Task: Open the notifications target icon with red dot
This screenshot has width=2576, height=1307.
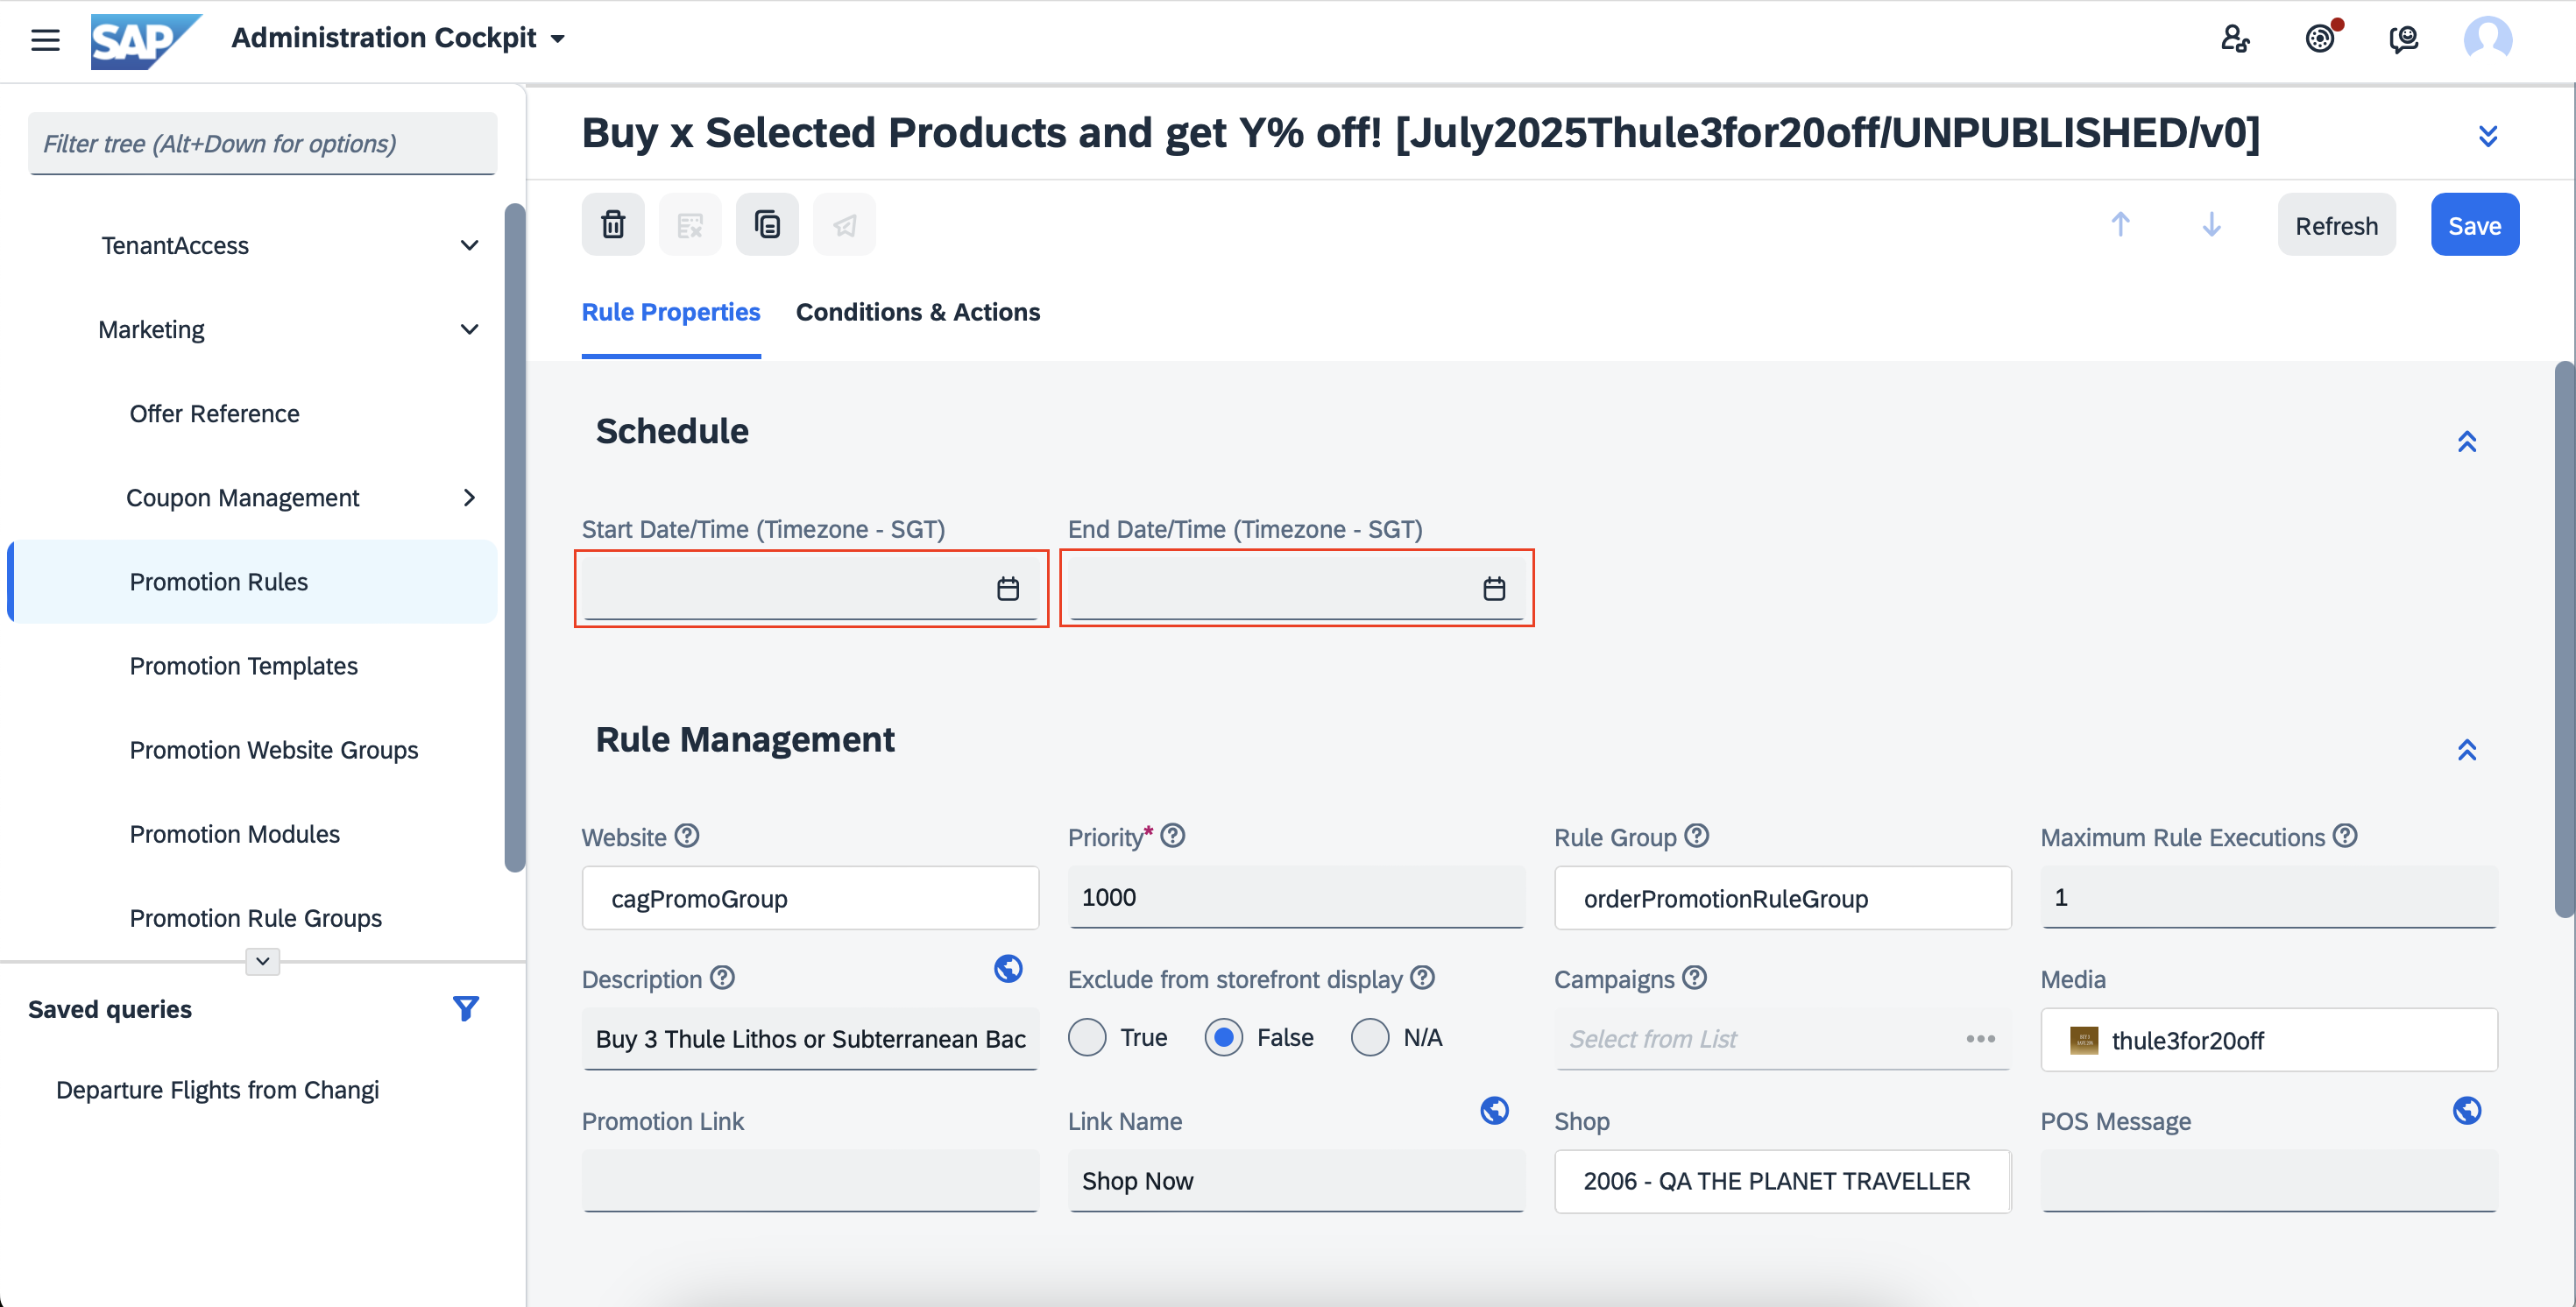Action: tap(2320, 39)
